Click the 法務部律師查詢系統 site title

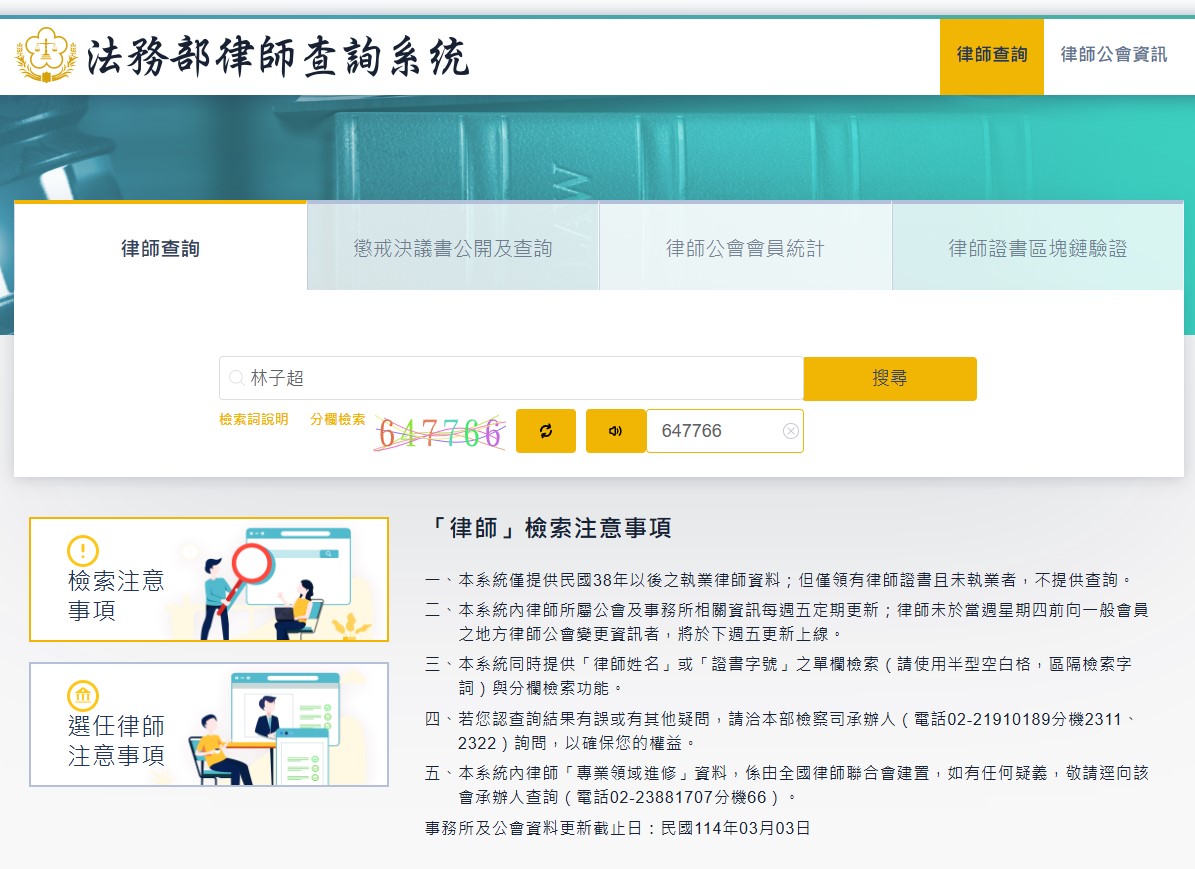click(x=278, y=58)
